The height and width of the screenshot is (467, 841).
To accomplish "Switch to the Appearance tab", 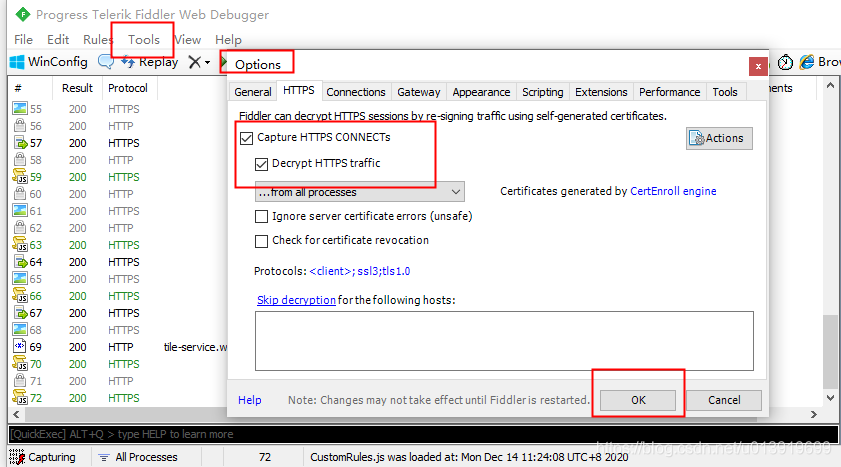I will tap(481, 92).
